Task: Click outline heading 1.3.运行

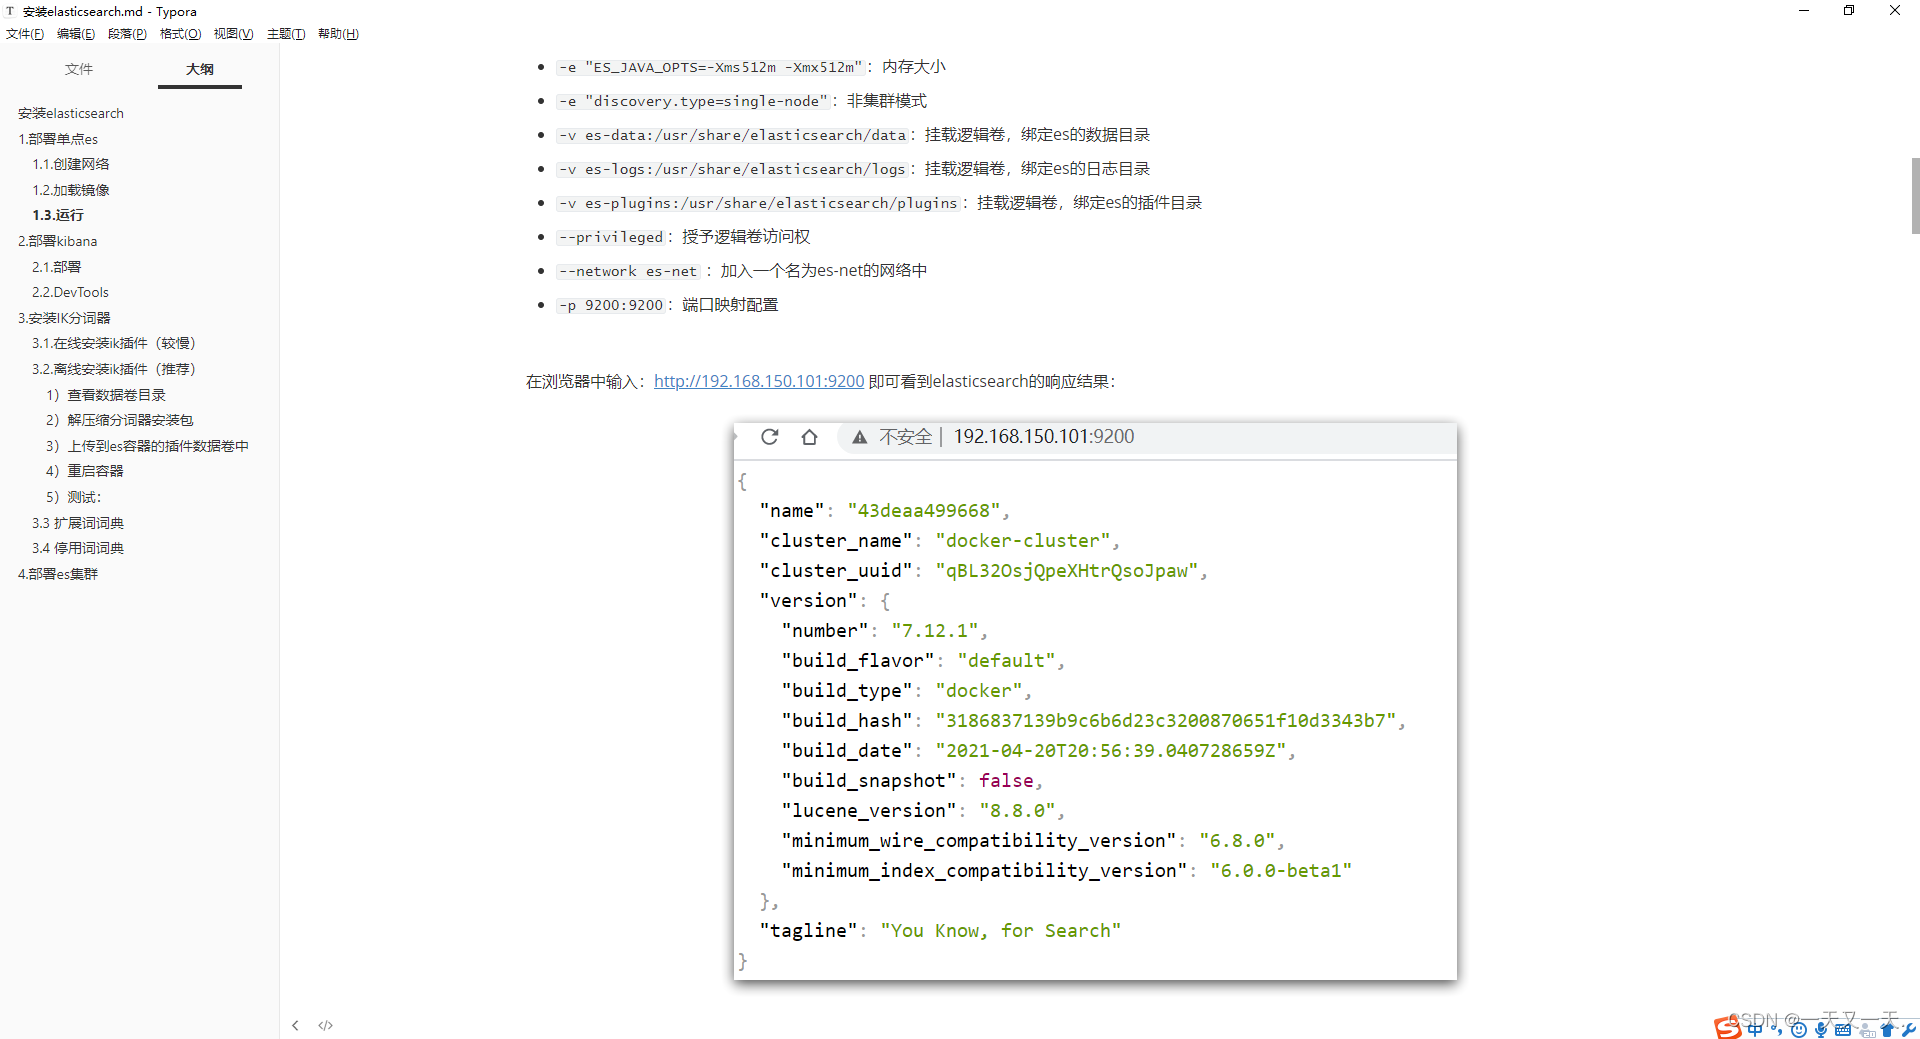Action: coord(58,215)
